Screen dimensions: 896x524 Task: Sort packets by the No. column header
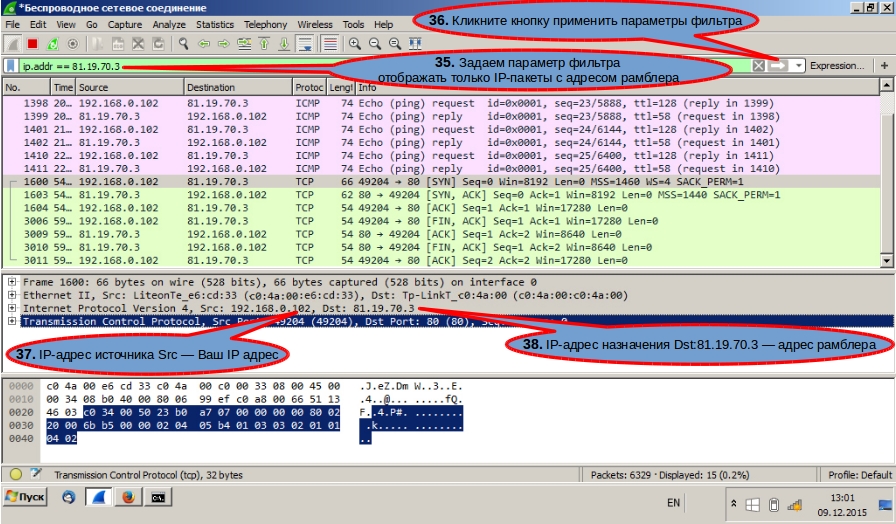[x=26, y=87]
